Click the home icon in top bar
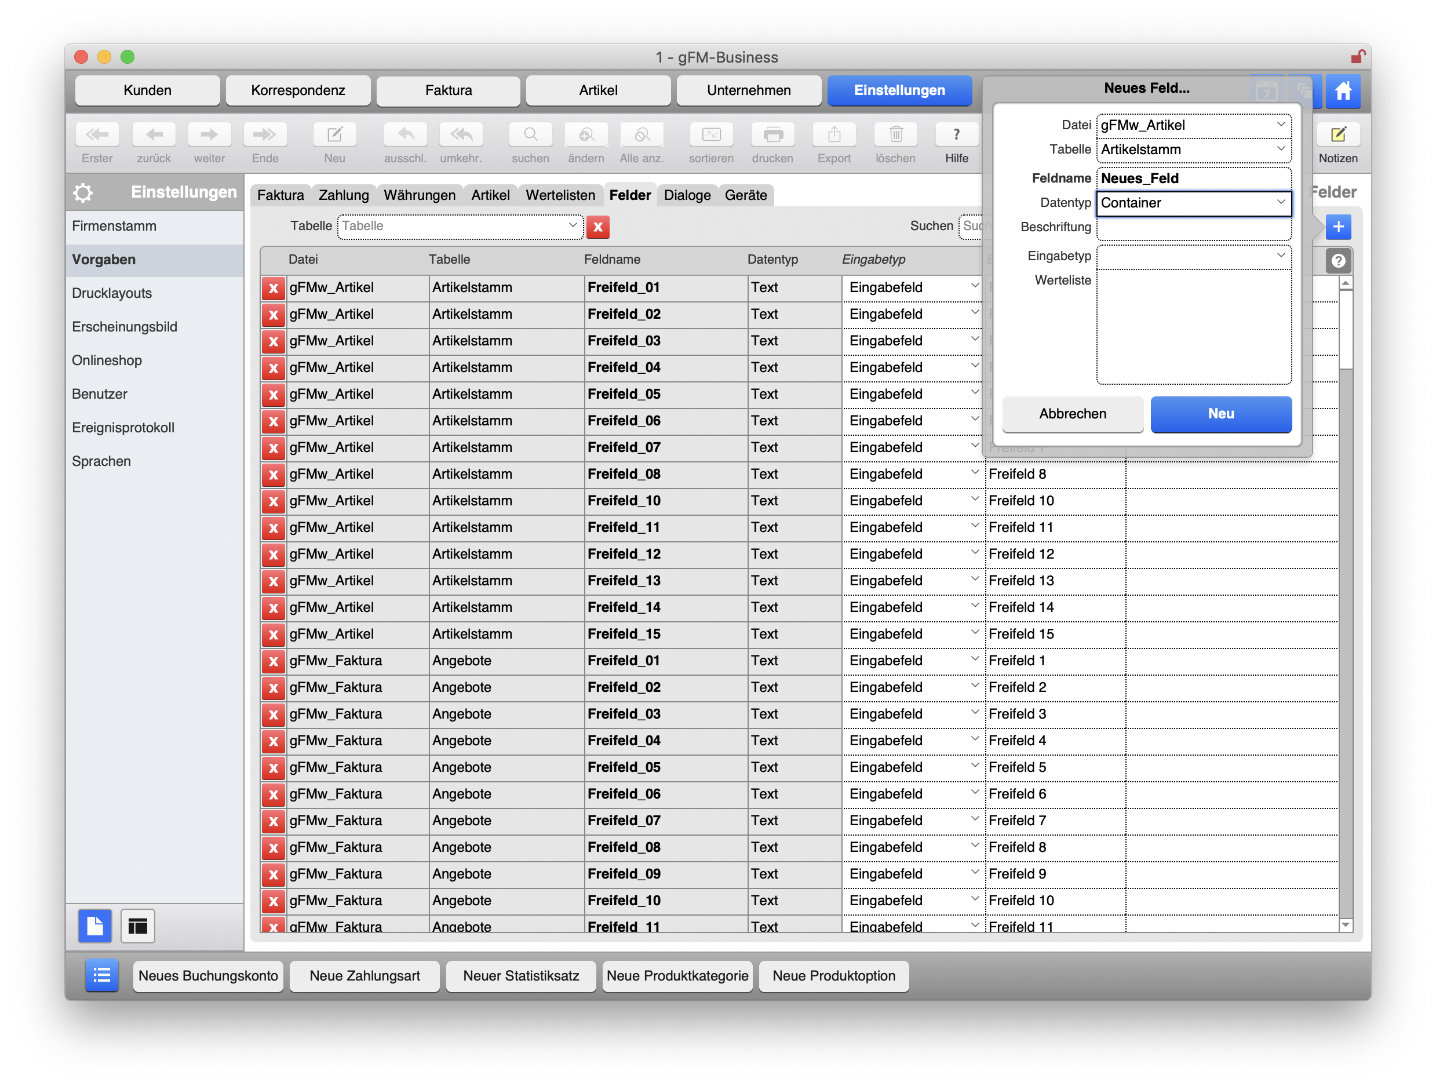1436x1086 pixels. (1343, 91)
